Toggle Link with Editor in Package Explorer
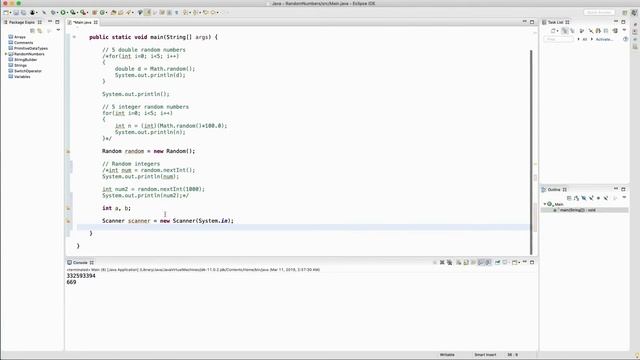The width and height of the screenshot is (640, 360). pos(40,31)
